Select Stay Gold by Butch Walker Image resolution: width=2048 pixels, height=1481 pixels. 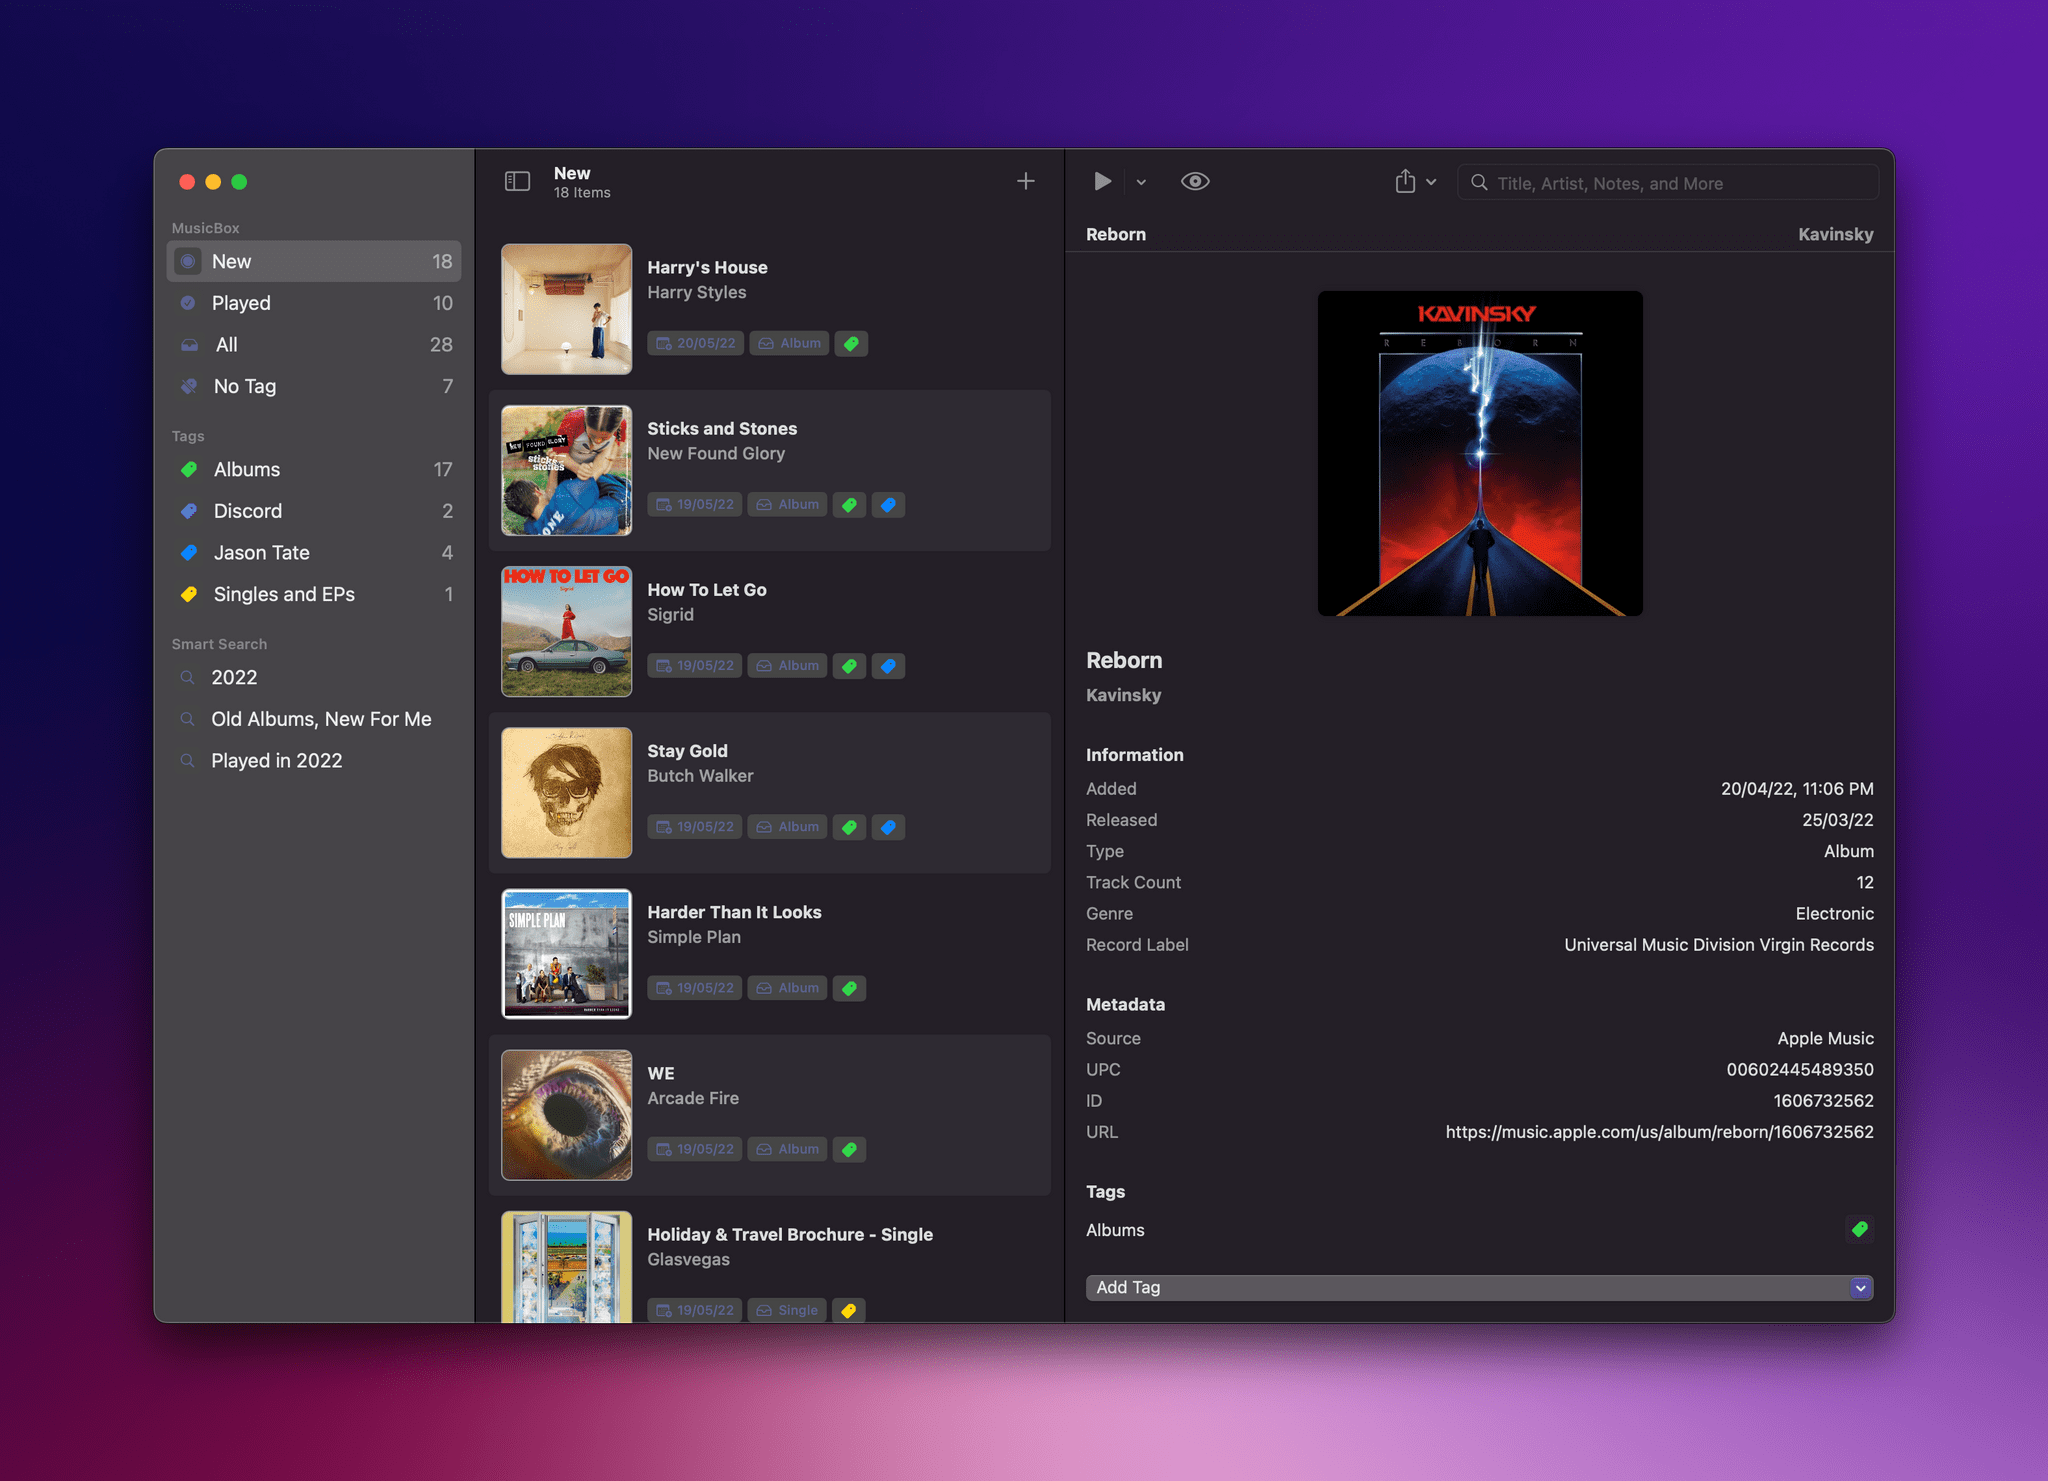click(x=769, y=793)
